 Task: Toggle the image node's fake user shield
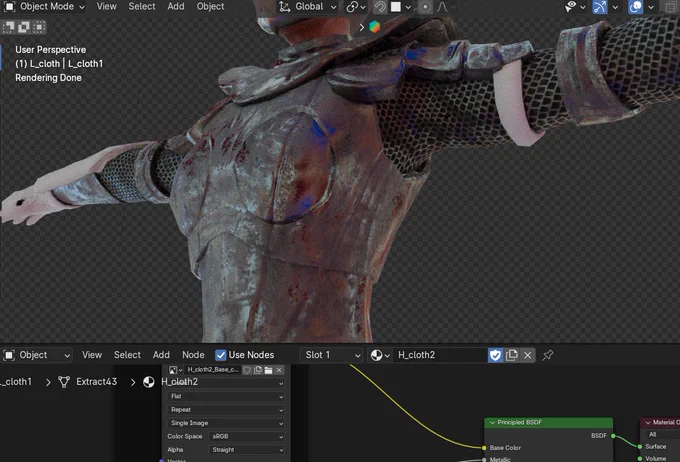click(247, 370)
